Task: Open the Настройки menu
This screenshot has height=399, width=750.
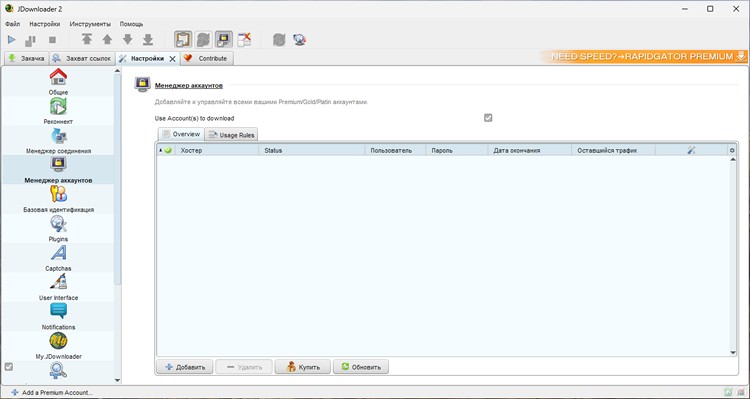Action: 44,24
